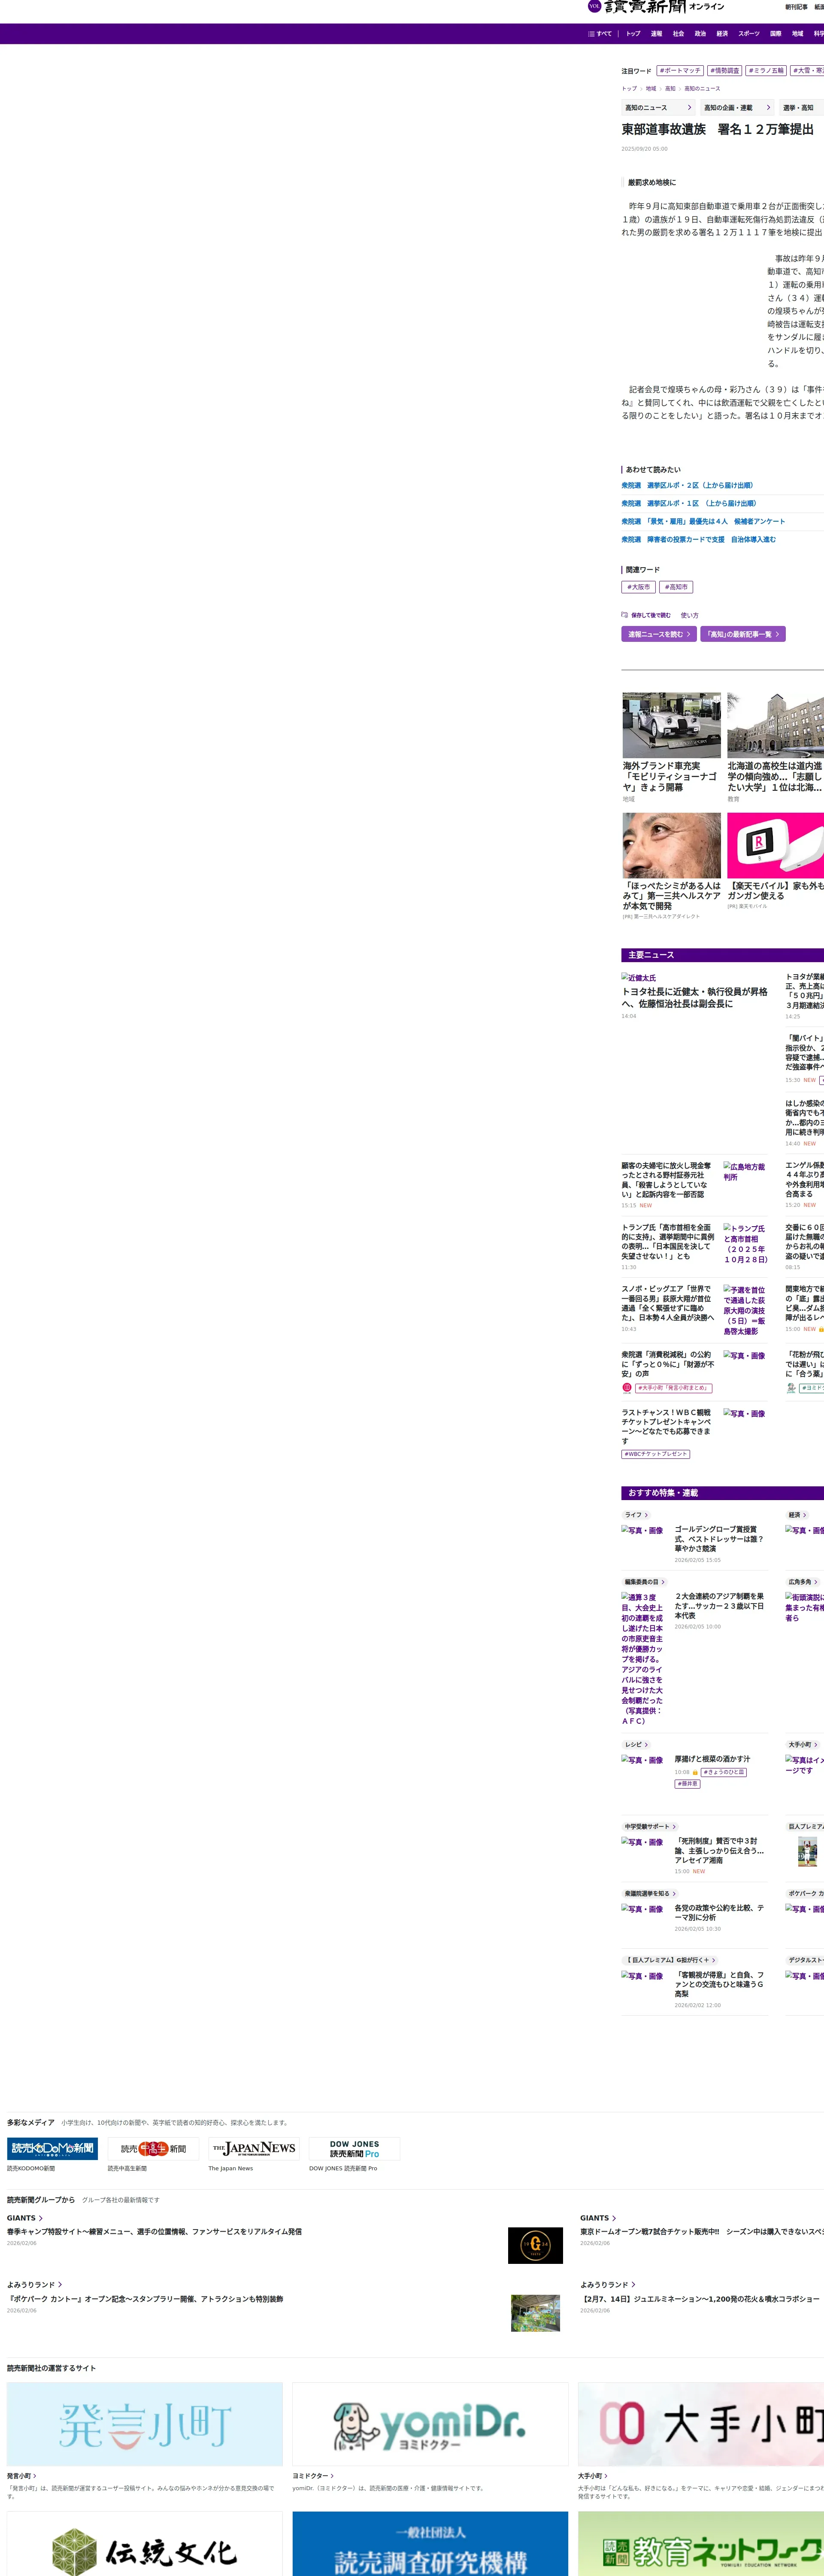The image size is (824, 2576).
Task: Select the トップ nav item
Action: coord(633,34)
